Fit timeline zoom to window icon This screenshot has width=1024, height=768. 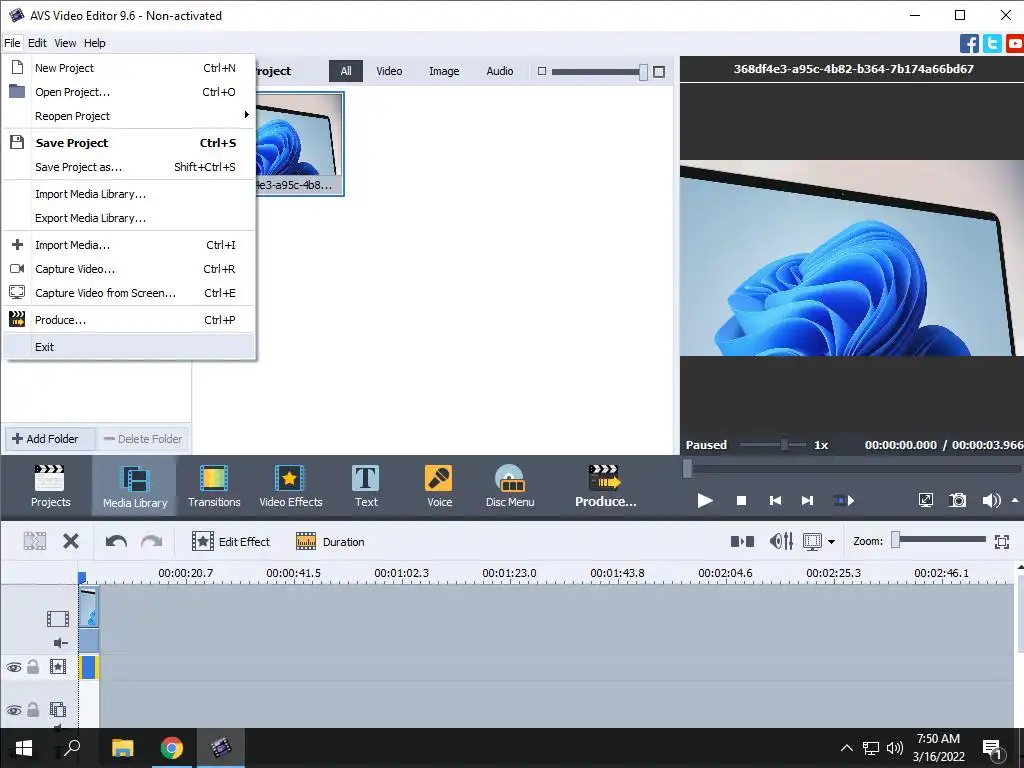(x=1002, y=541)
